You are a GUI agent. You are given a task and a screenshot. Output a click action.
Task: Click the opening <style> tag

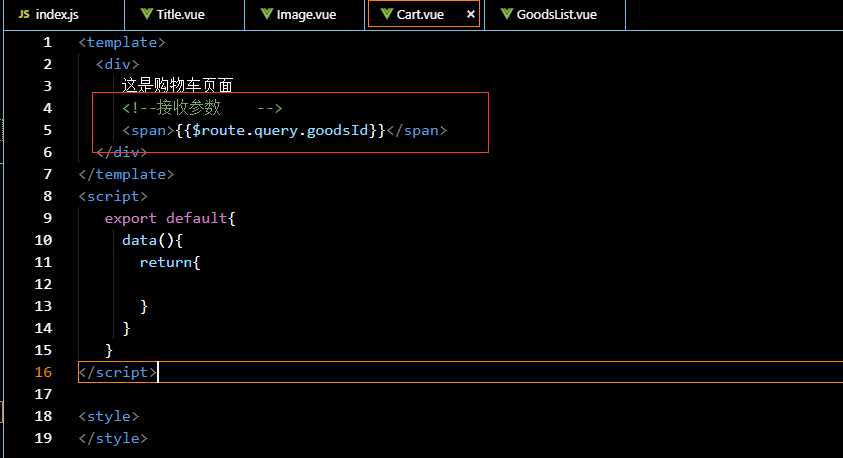(109, 417)
